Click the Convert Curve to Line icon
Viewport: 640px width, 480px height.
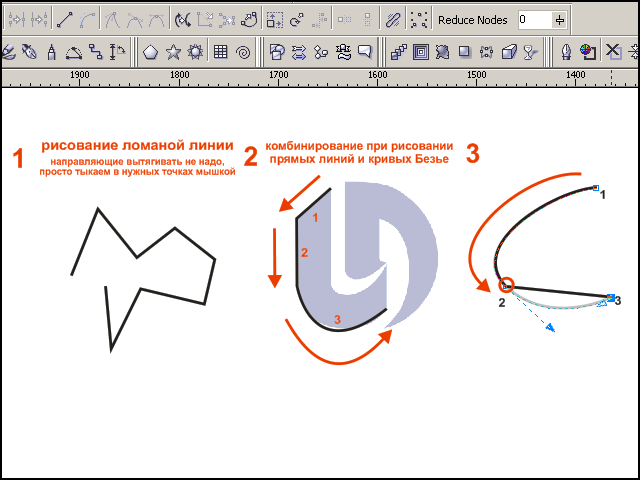pos(64,19)
